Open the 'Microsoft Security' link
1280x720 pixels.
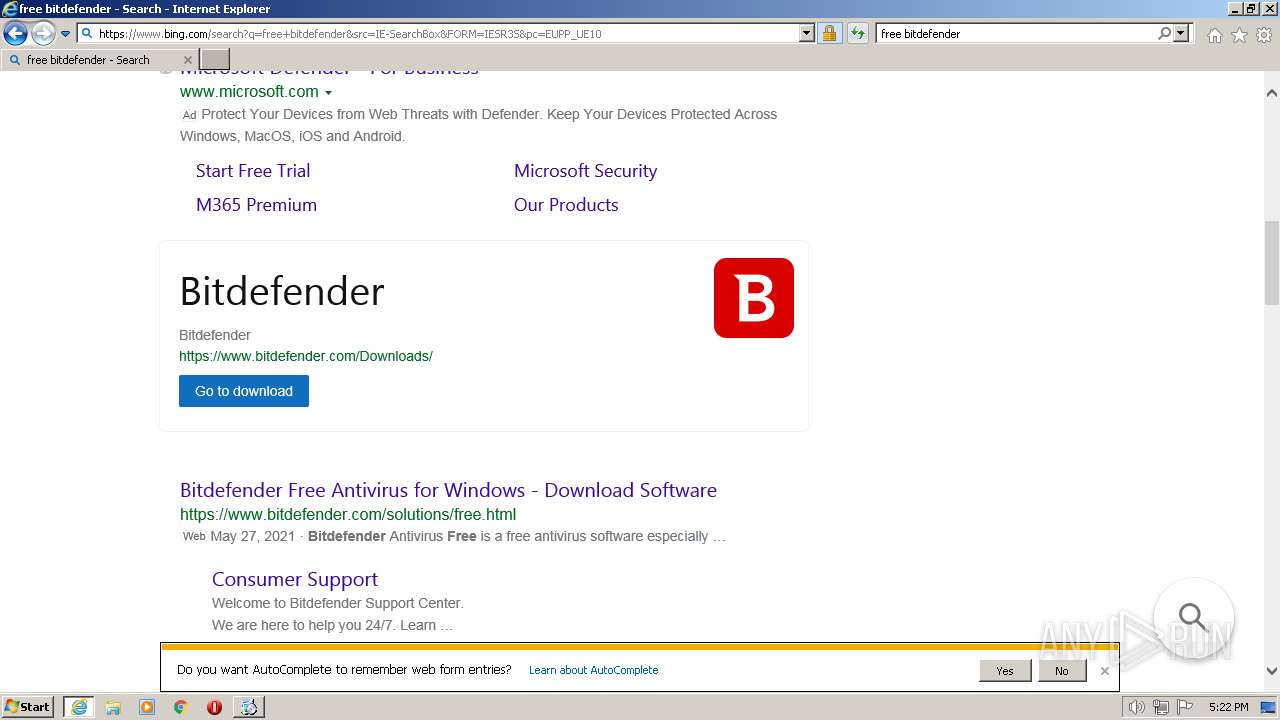click(x=585, y=171)
